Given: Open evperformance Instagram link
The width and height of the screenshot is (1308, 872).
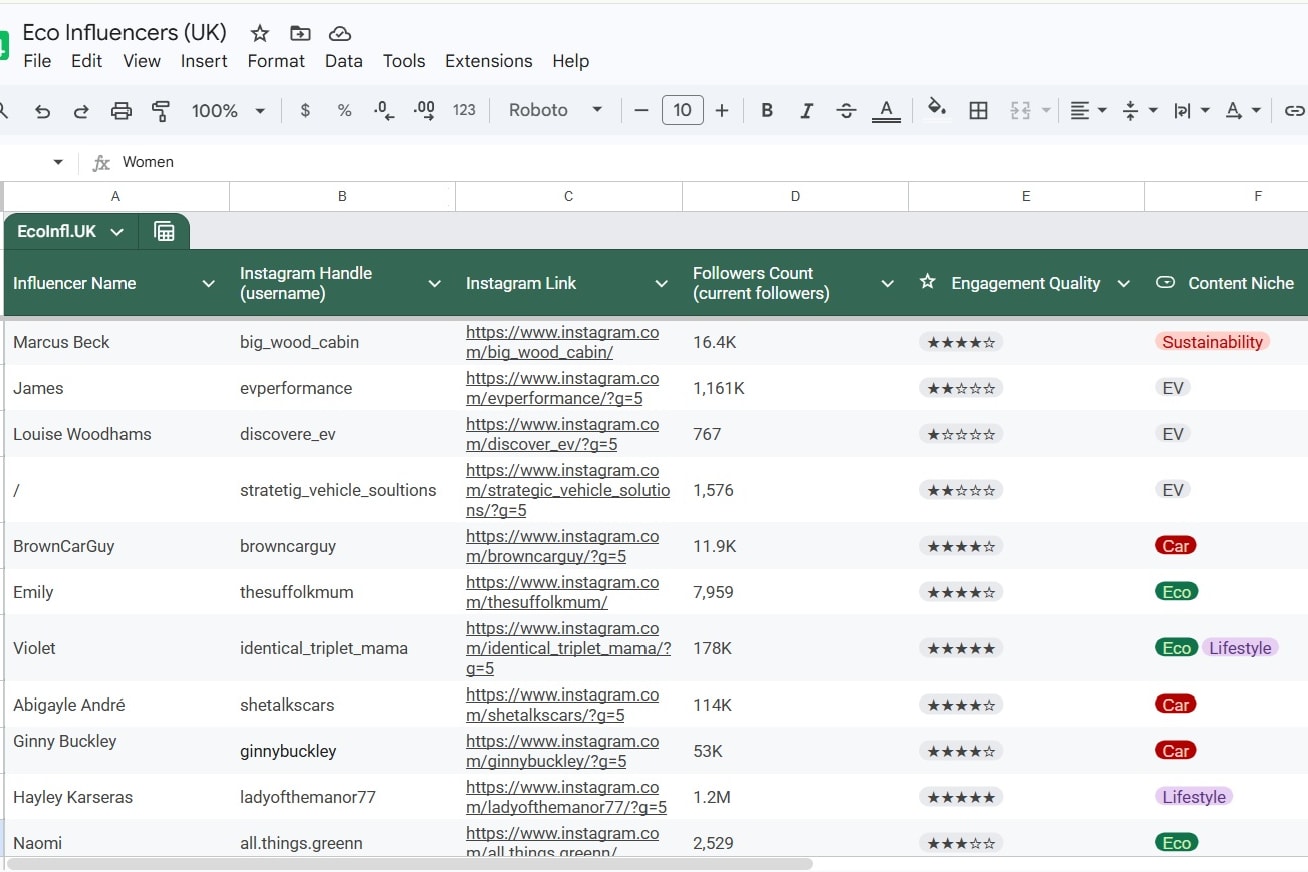Looking at the screenshot, I should point(562,388).
